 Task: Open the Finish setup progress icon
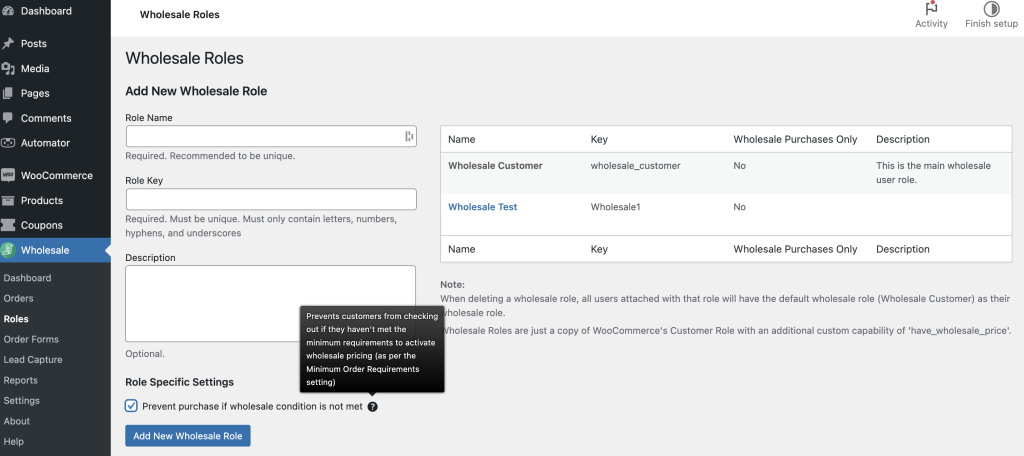[x=991, y=9]
